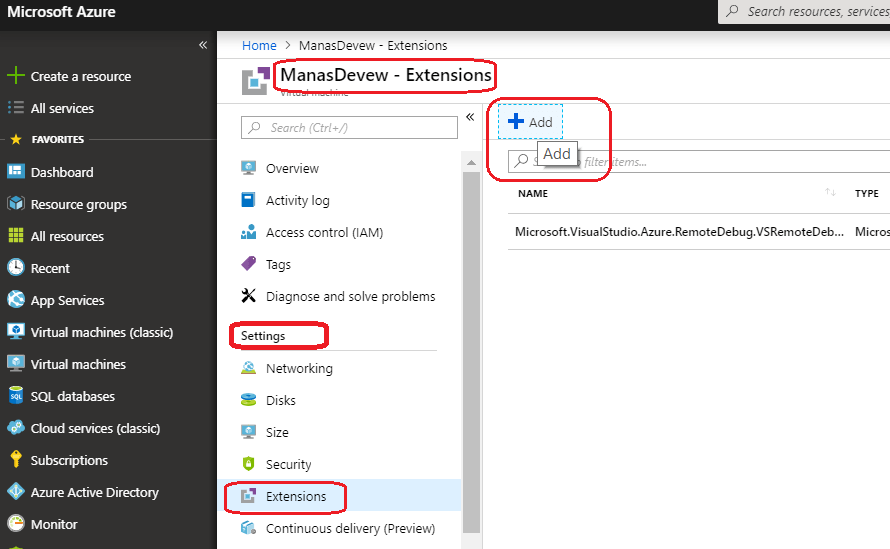
Task: Open SQL databases in favorites
Action: [73, 396]
